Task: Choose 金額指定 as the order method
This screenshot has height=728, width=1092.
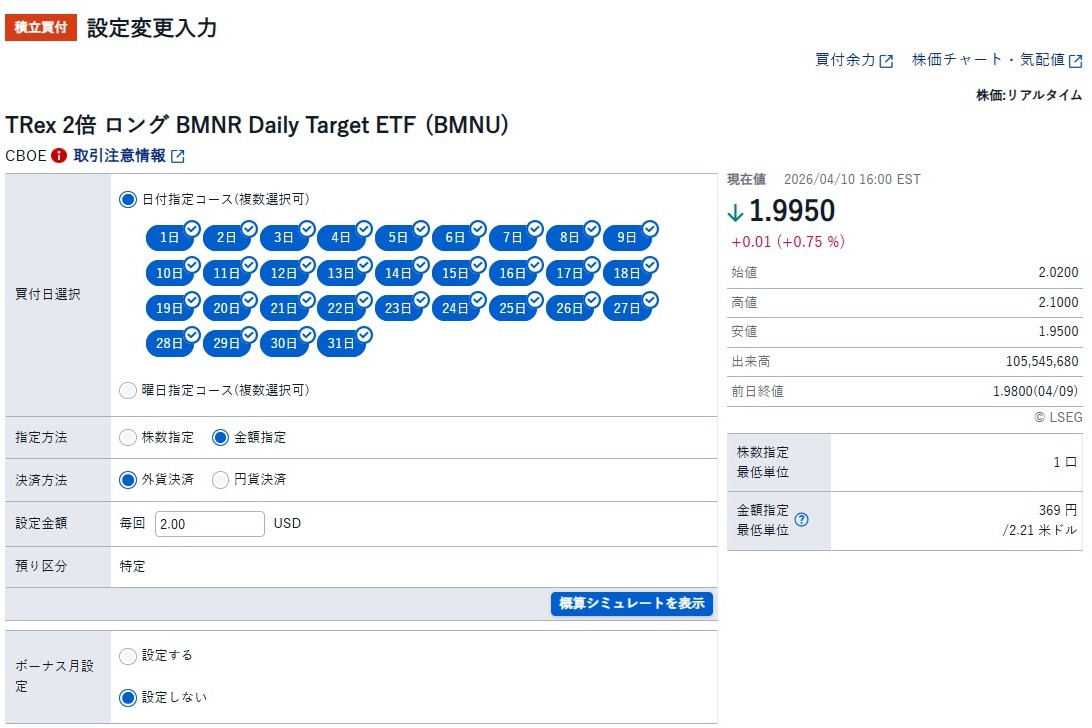Action: tap(221, 437)
